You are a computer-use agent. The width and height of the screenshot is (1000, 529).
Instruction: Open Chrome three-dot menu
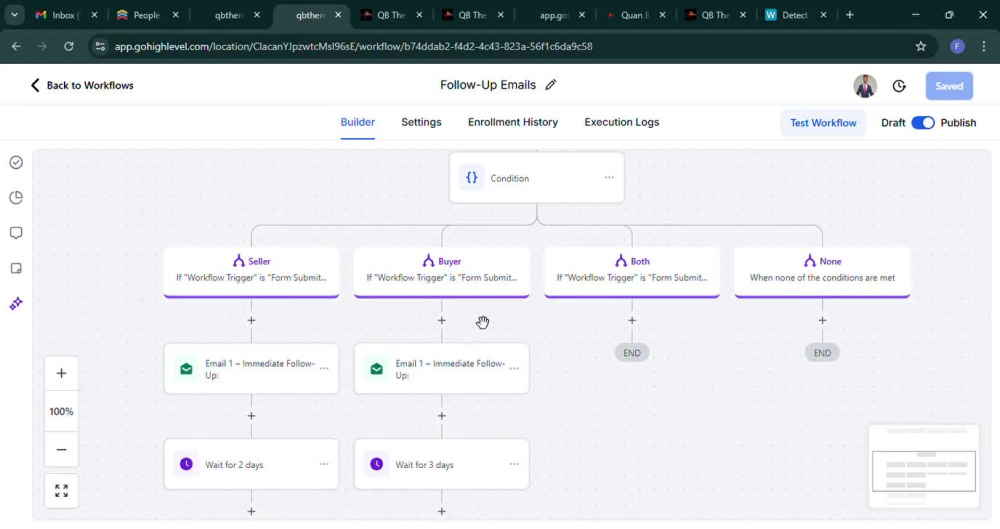[x=983, y=46]
